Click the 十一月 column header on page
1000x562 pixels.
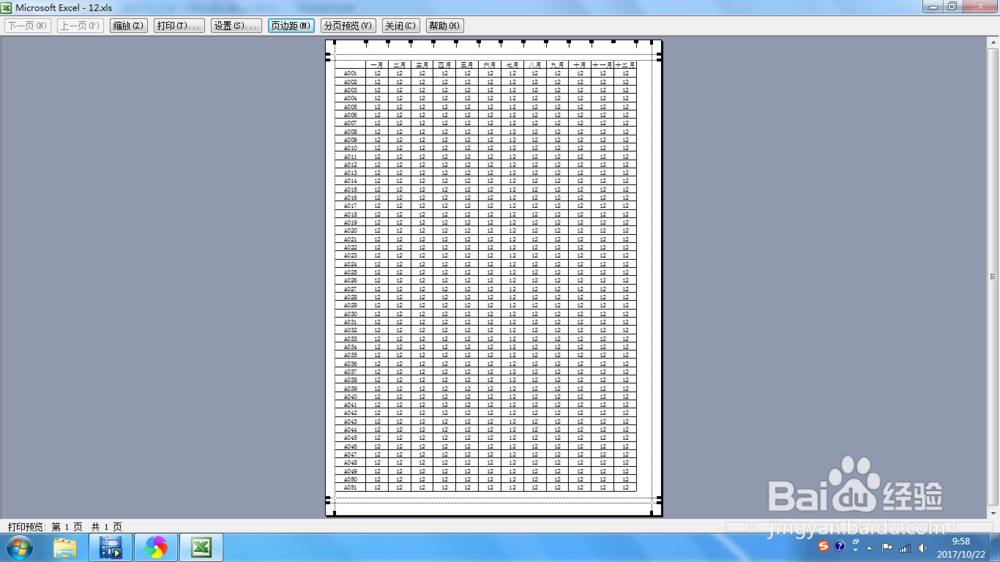pos(602,64)
